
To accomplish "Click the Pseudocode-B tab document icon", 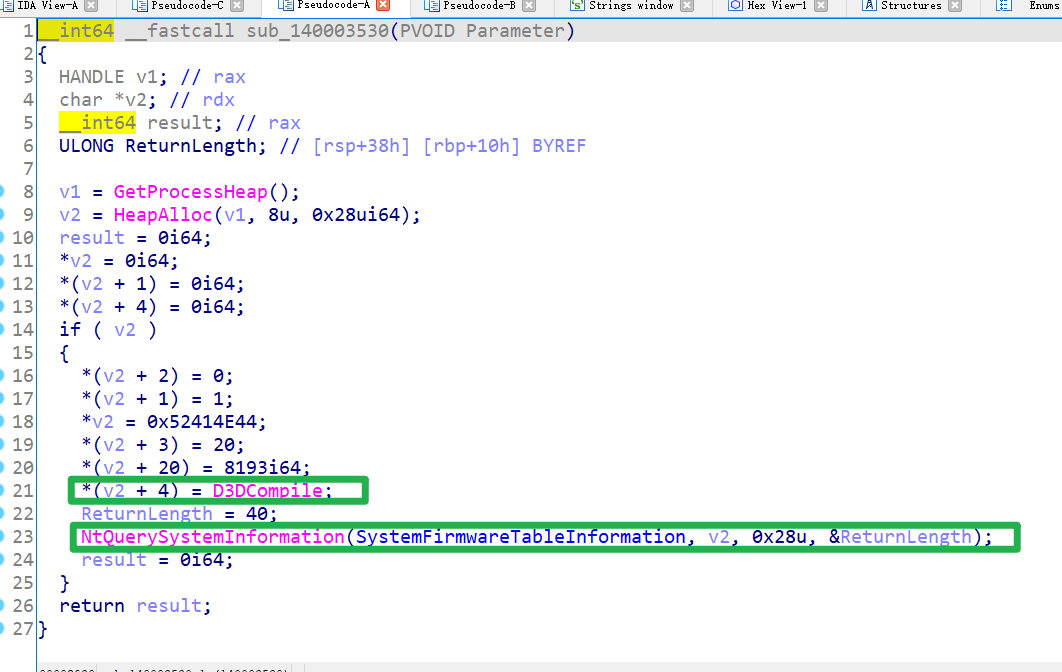I will 431,5.
